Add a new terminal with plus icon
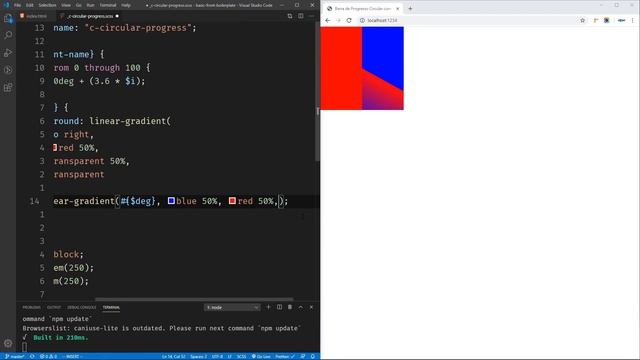This screenshot has height=360, width=640. pos(268,307)
